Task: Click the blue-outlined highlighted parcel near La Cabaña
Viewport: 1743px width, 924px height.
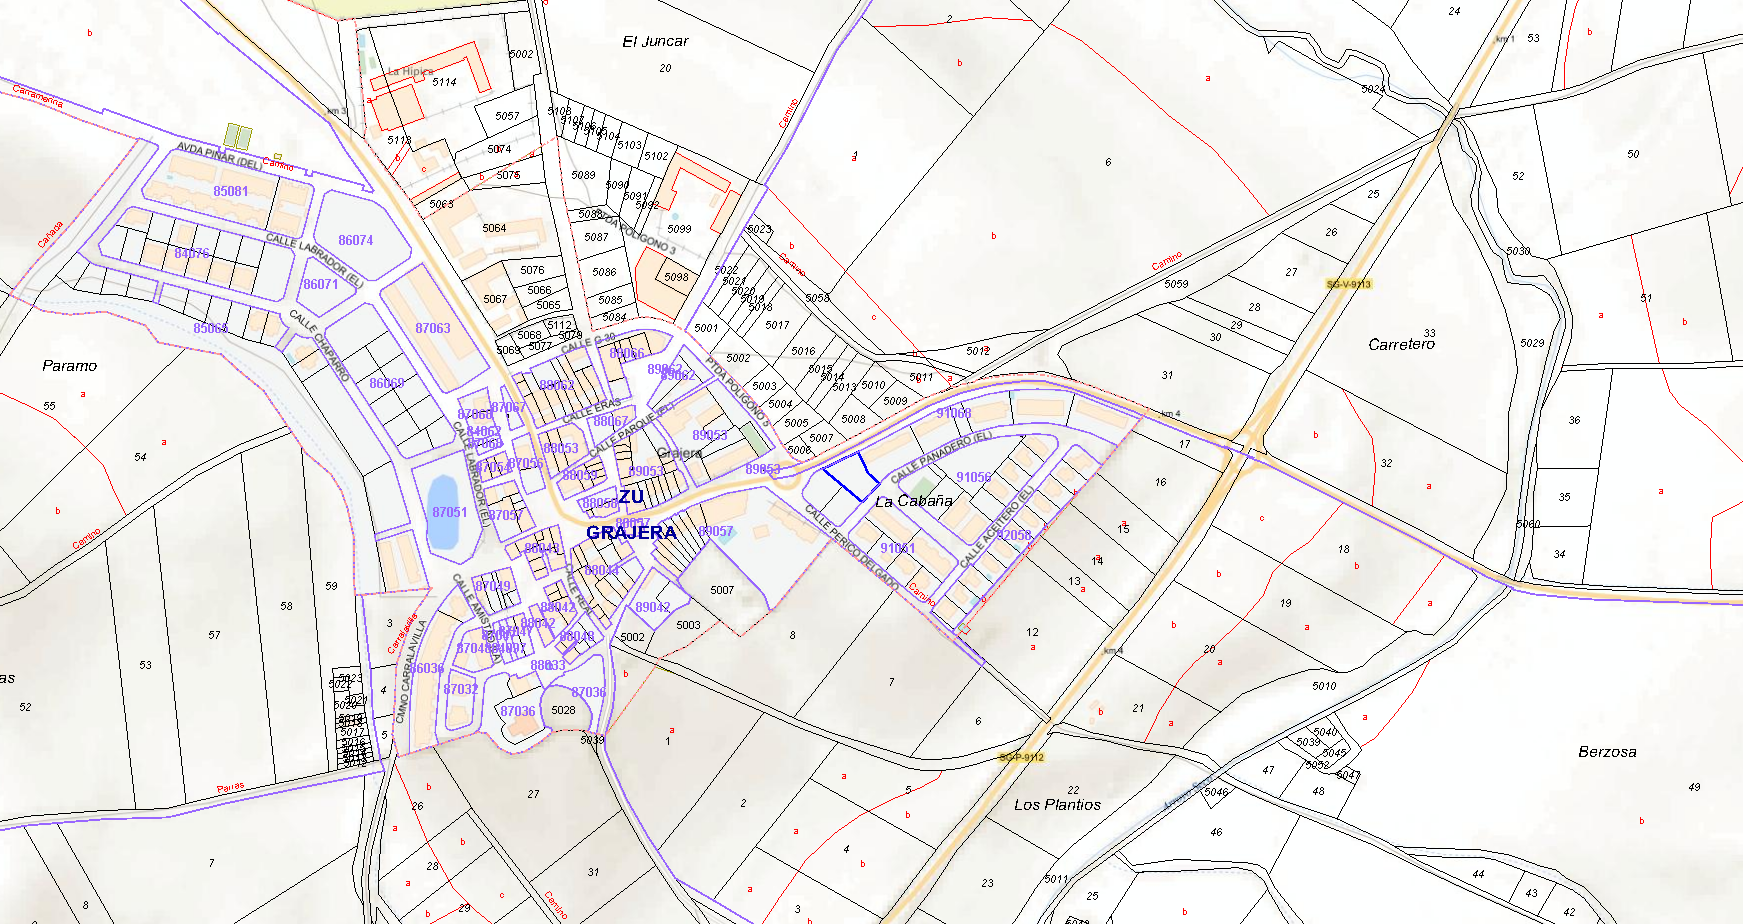Action: coord(851,476)
